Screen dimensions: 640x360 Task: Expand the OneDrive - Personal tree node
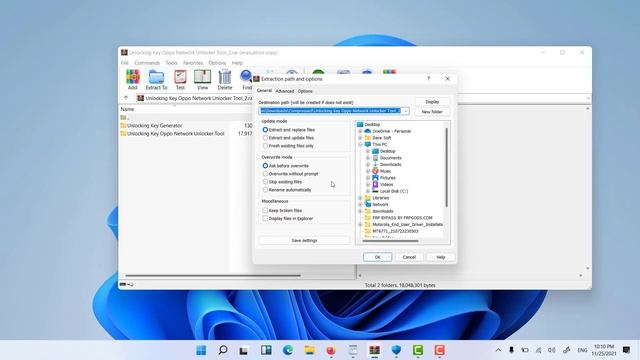[x=360, y=131]
